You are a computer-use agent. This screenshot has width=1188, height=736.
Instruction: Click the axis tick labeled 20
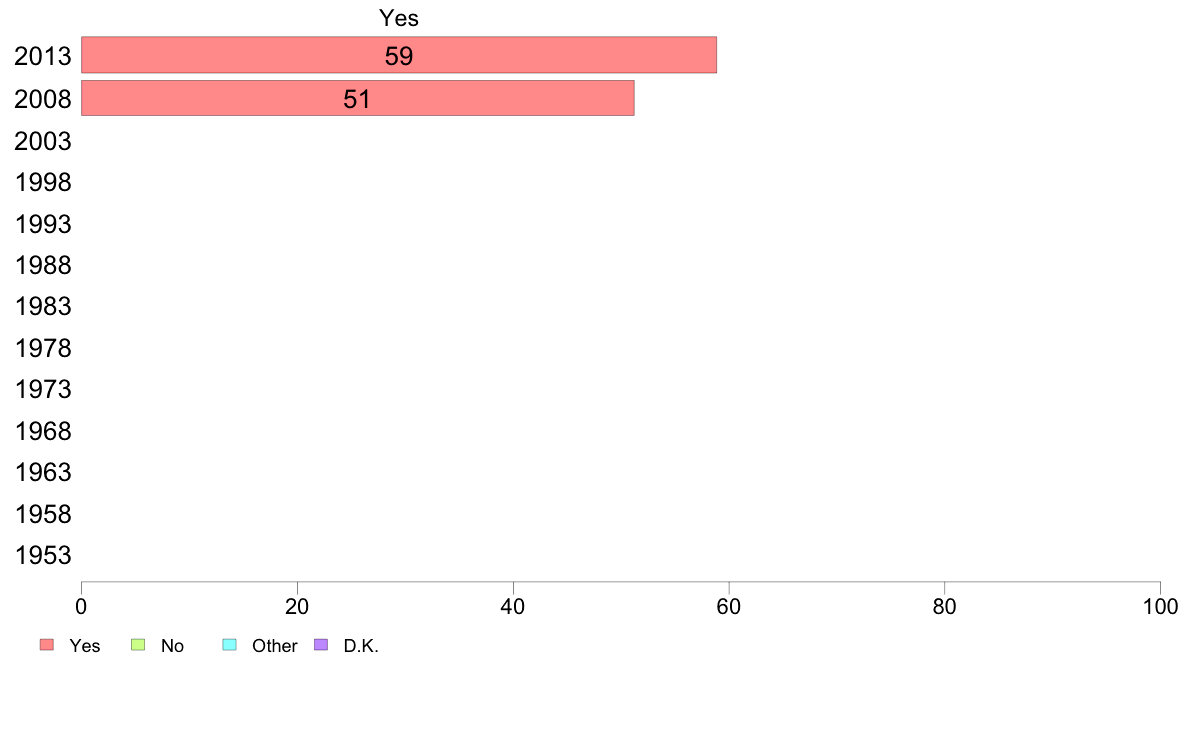297,606
